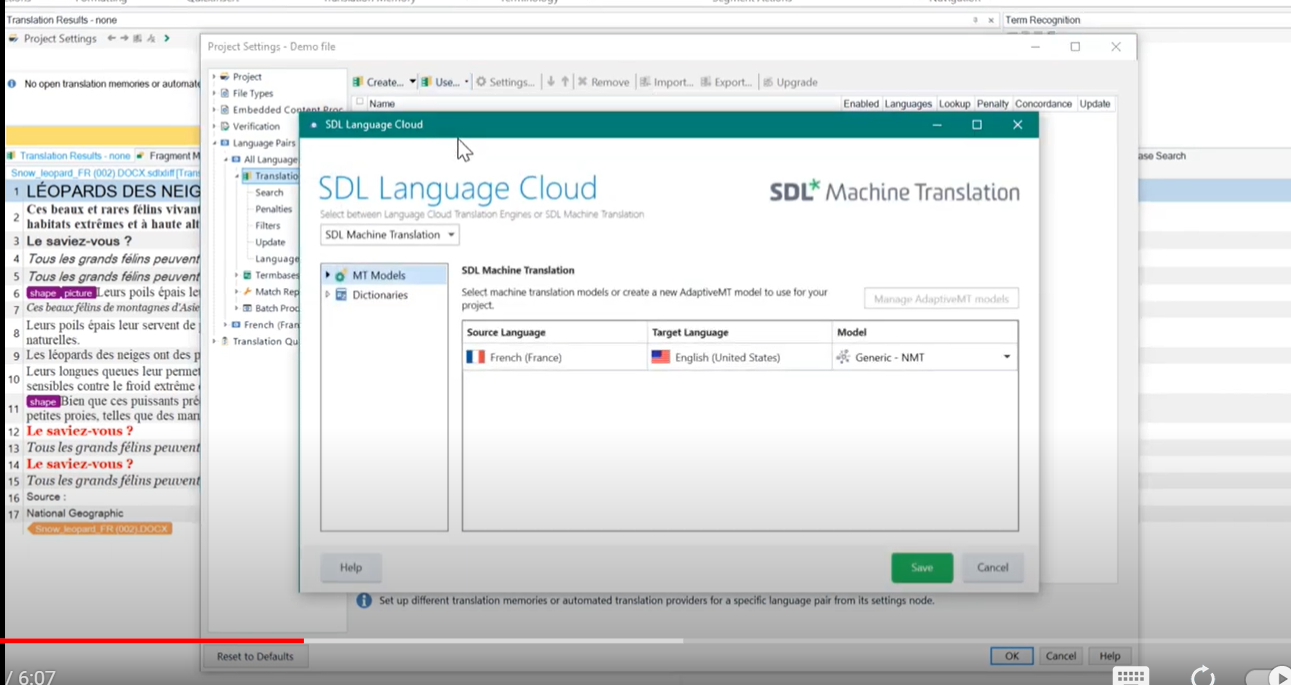Click Upgrade icon in Project Settings toolbar
Screen dimensions: 1291x685
(769, 82)
